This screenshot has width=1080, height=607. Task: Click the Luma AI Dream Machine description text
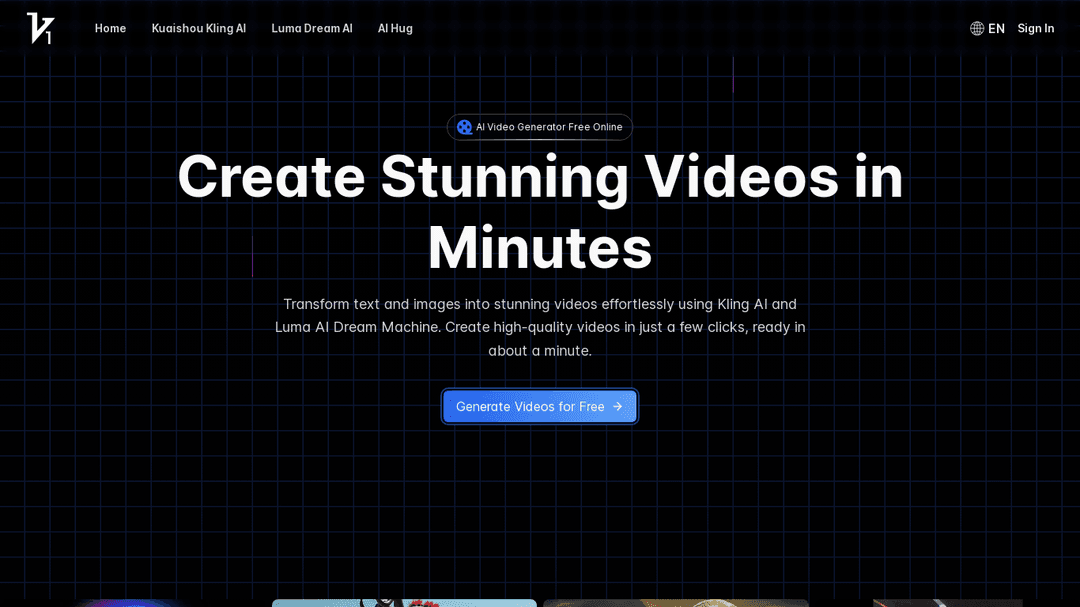357,327
